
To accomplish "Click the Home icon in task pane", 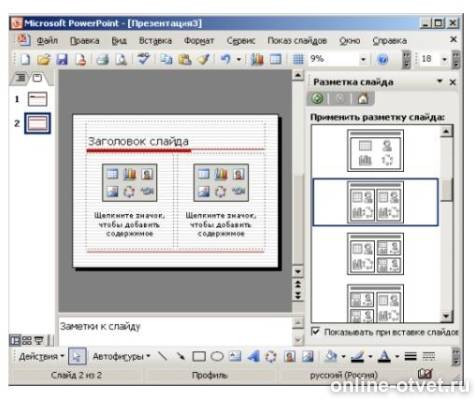I will pyautogui.click(x=362, y=99).
